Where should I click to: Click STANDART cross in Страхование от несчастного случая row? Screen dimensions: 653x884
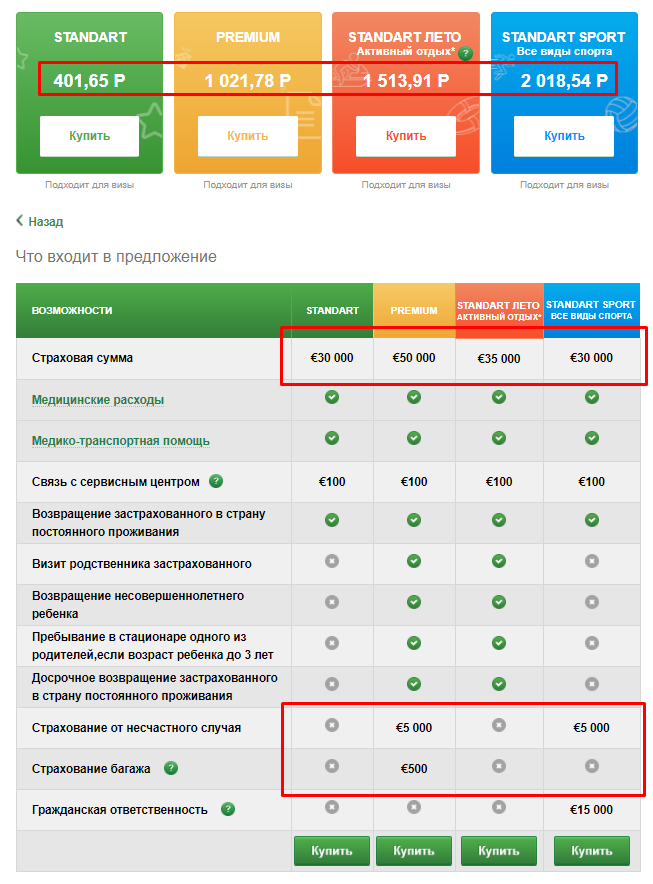click(x=332, y=725)
